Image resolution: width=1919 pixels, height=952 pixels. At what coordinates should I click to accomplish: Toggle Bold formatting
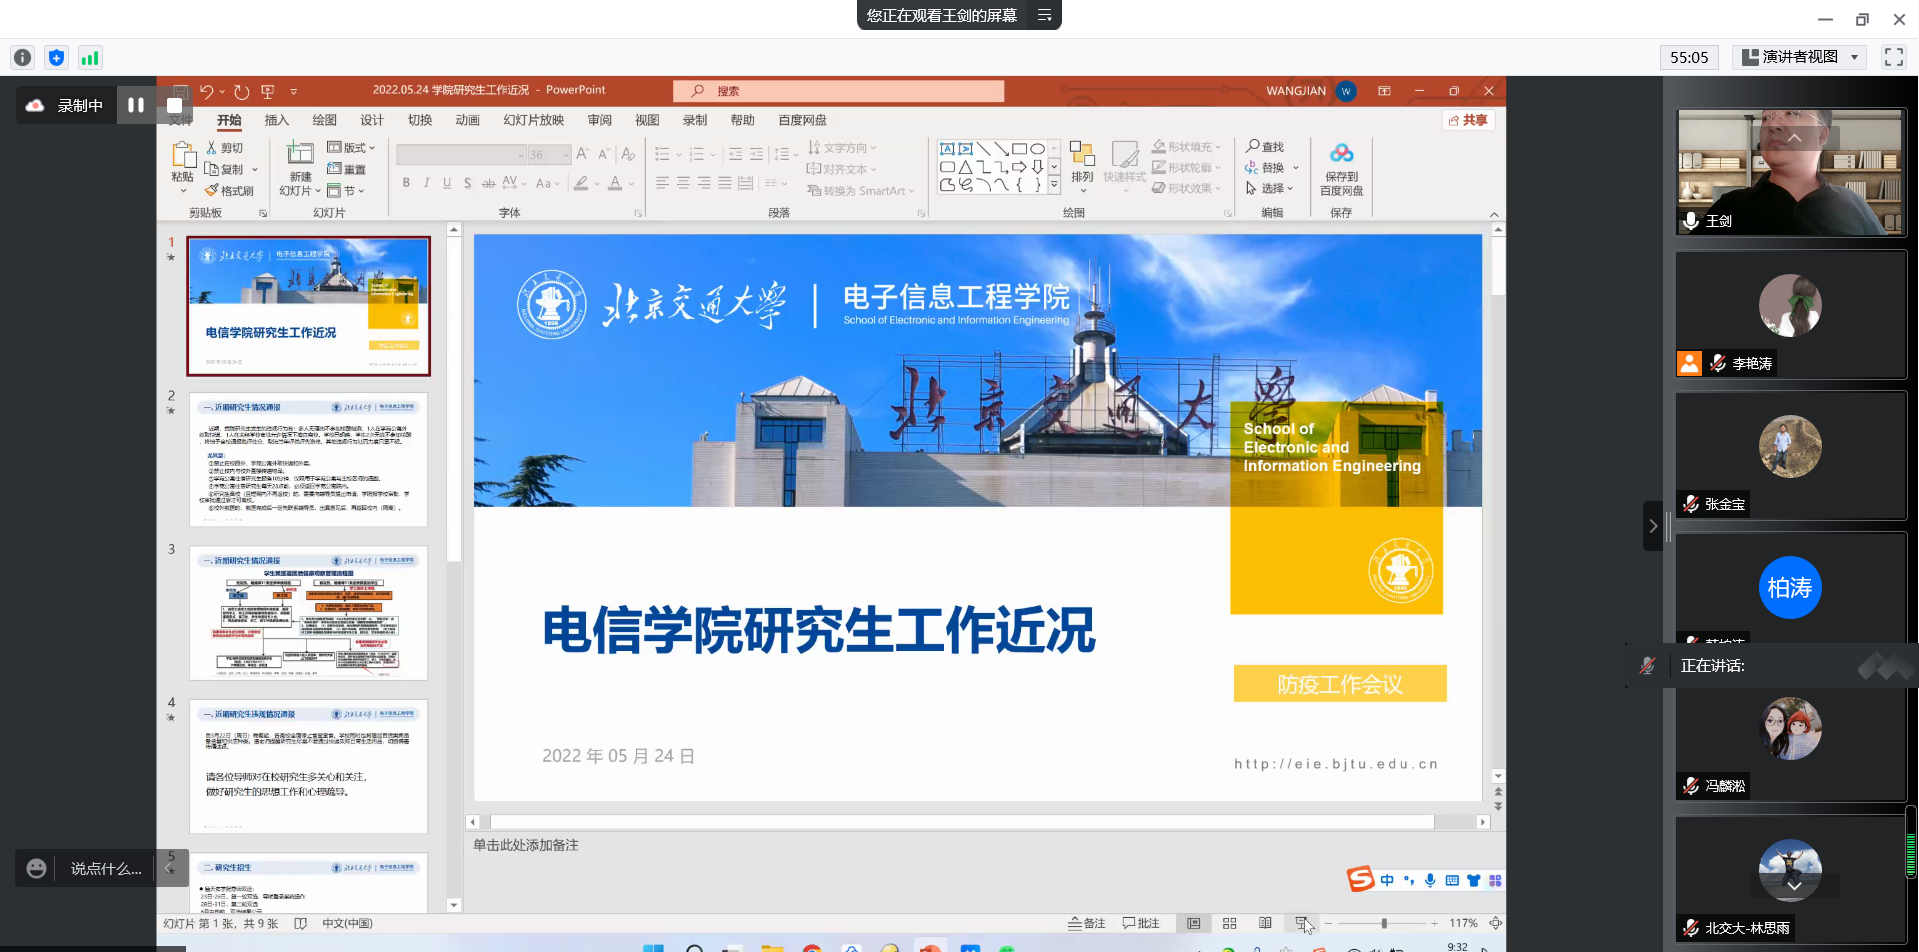pos(406,183)
